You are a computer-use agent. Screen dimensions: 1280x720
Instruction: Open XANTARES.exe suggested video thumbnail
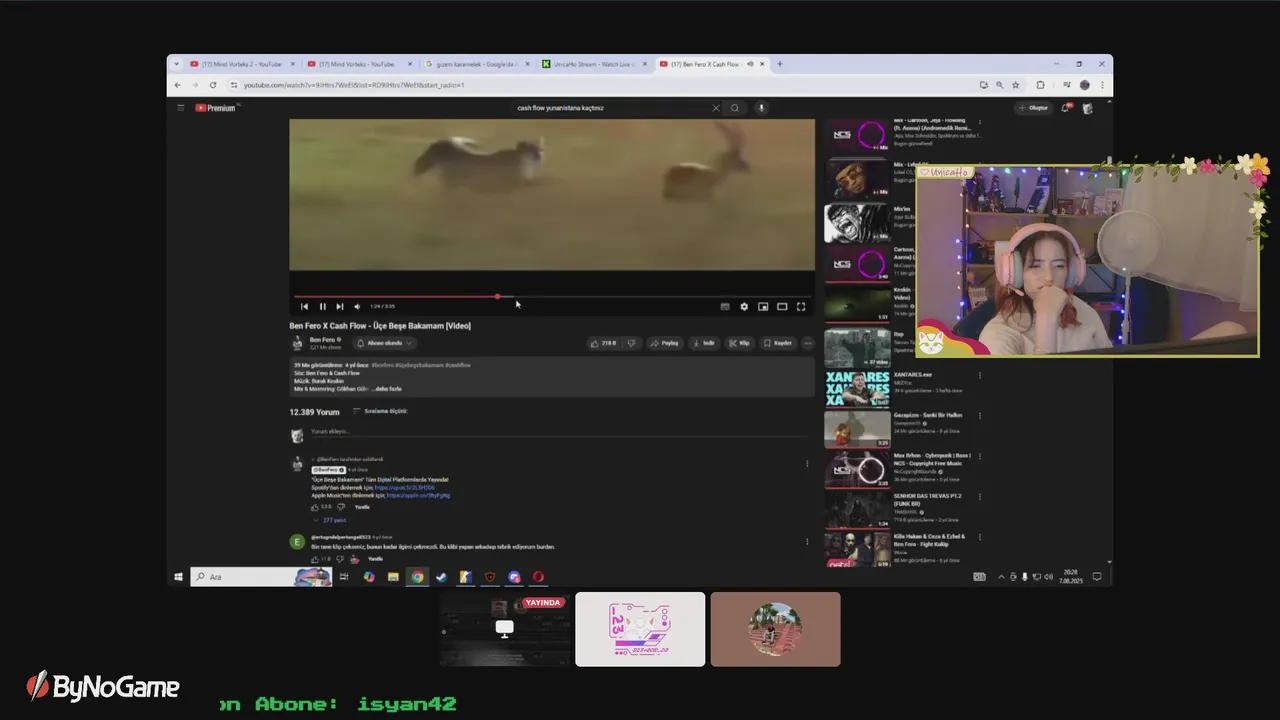point(857,389)
